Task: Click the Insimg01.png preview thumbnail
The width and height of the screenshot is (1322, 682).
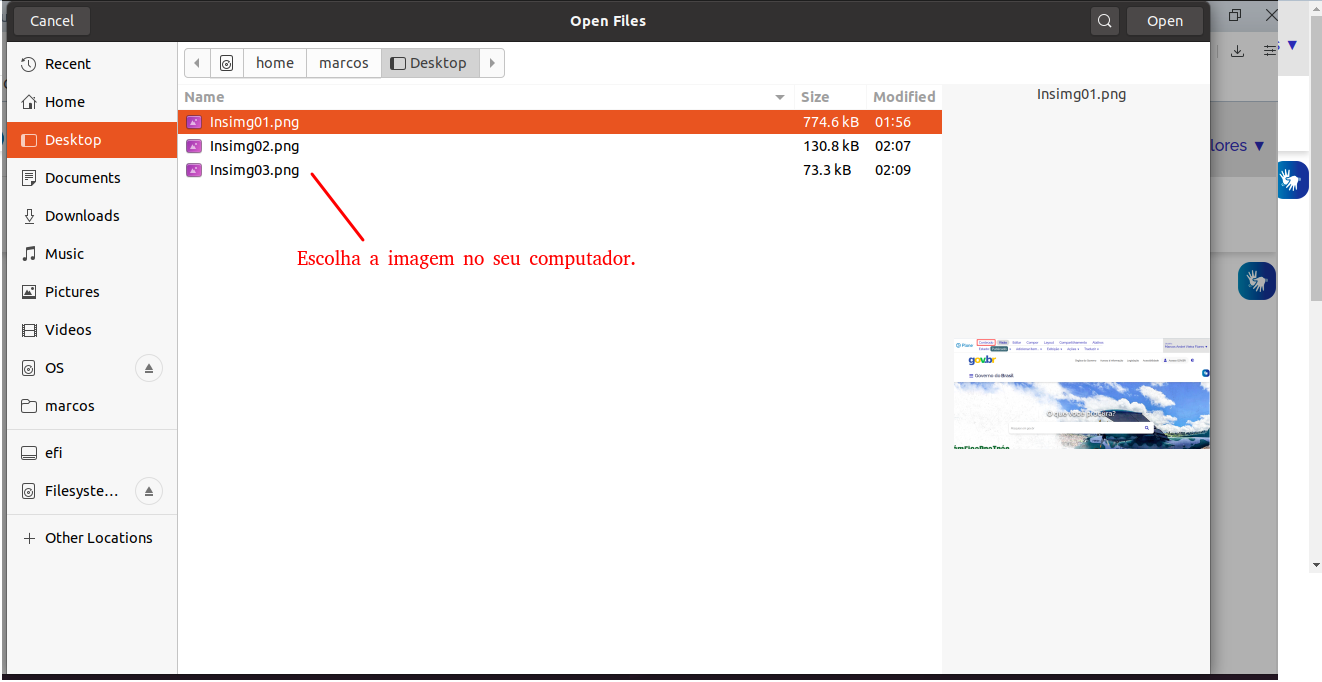Action: coord(1081,394)
